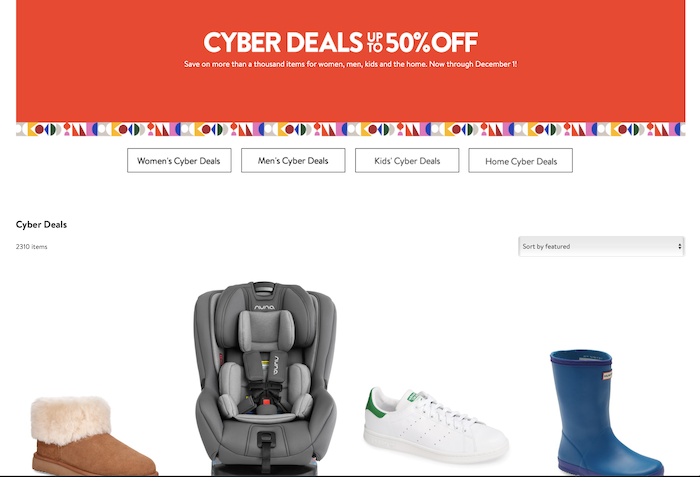View the white Stan Smith sneaker
The width and height of the screenshot is (700, 477).
[436, 425]
